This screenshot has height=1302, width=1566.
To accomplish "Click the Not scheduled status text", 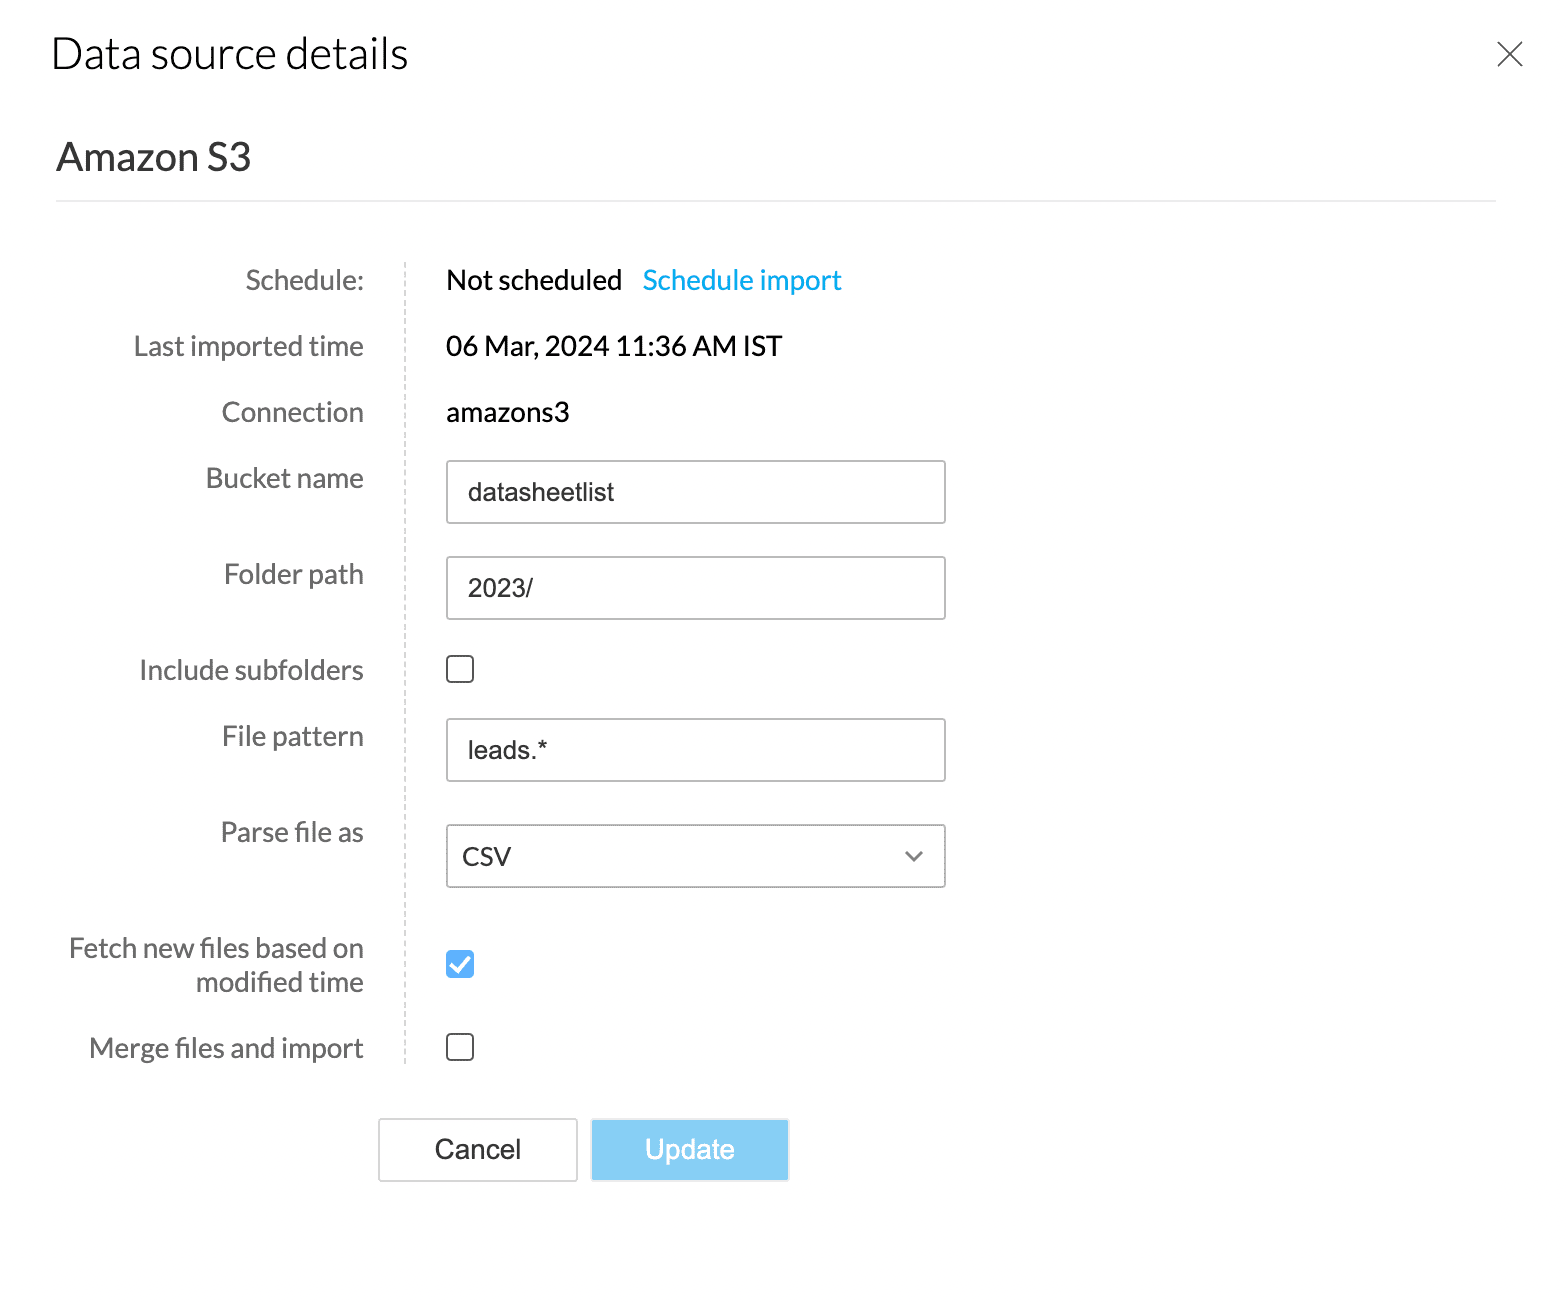I will (534, 280).
